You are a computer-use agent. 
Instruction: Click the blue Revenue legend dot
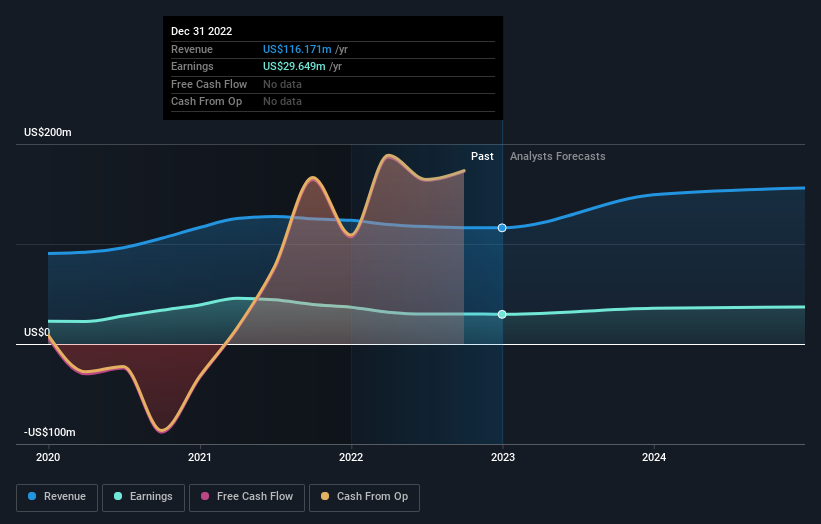32,496
